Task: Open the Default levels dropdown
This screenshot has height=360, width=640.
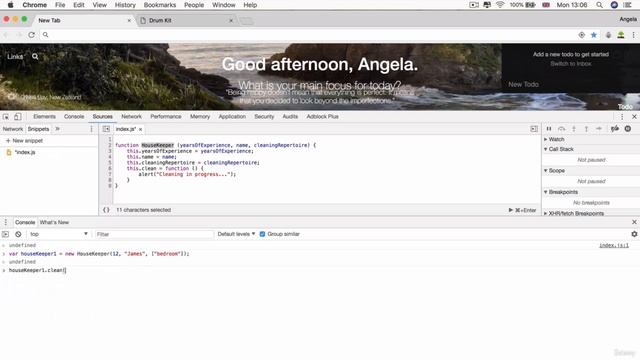Action: pyautogui.click(x=236, y=234)
